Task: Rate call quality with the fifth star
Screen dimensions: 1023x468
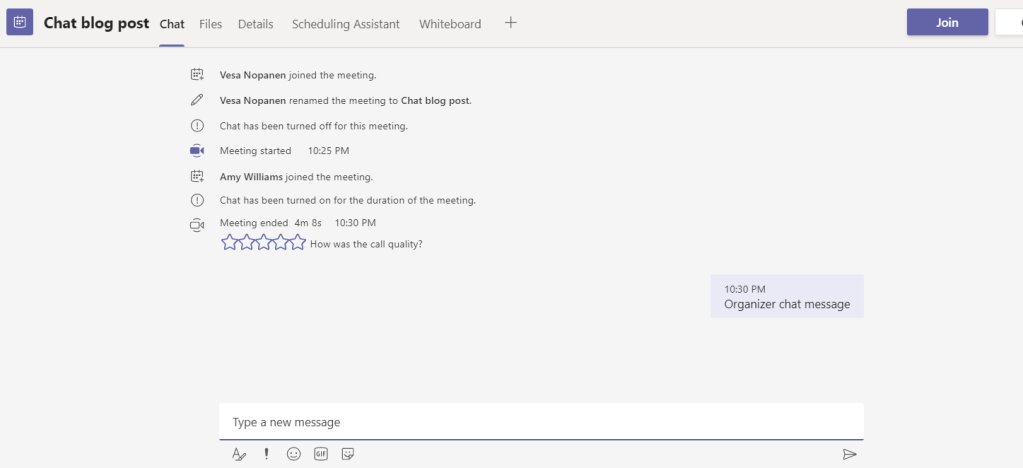Action: click(x=298, y=242)
